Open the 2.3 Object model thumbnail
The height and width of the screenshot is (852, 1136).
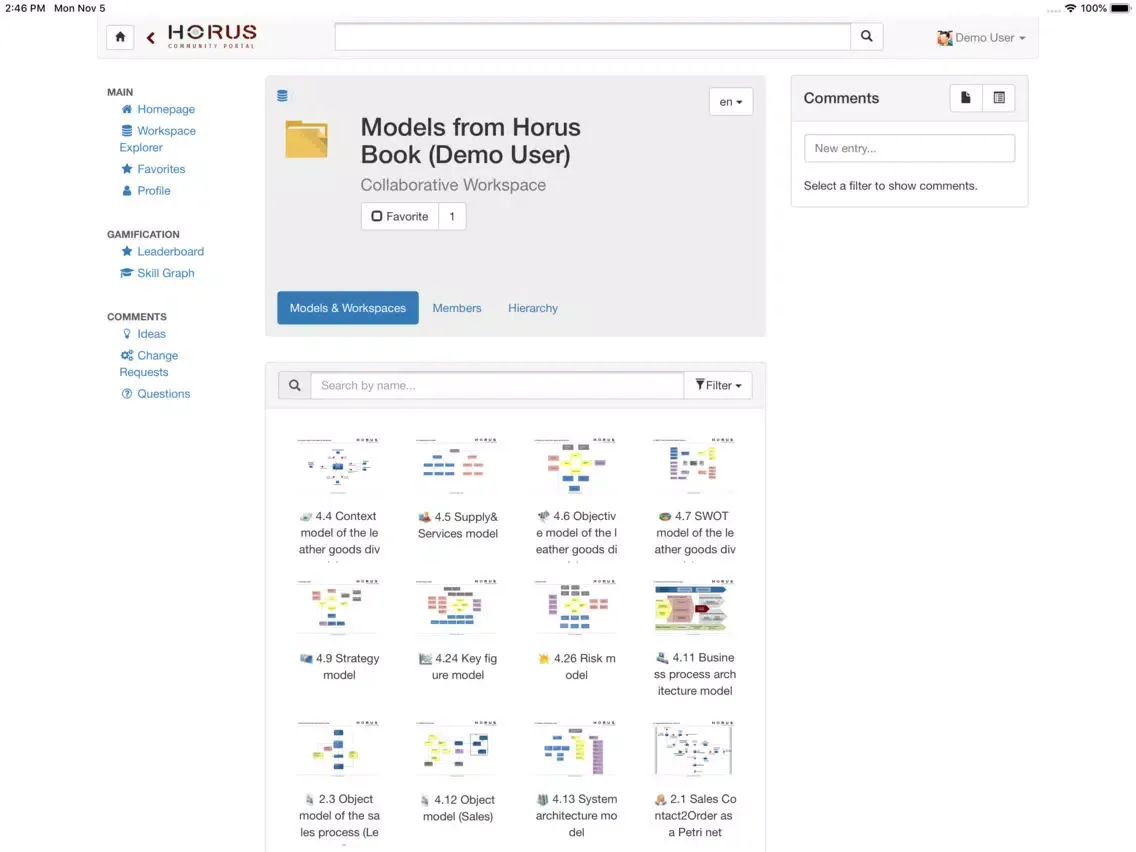click(338, 748)
